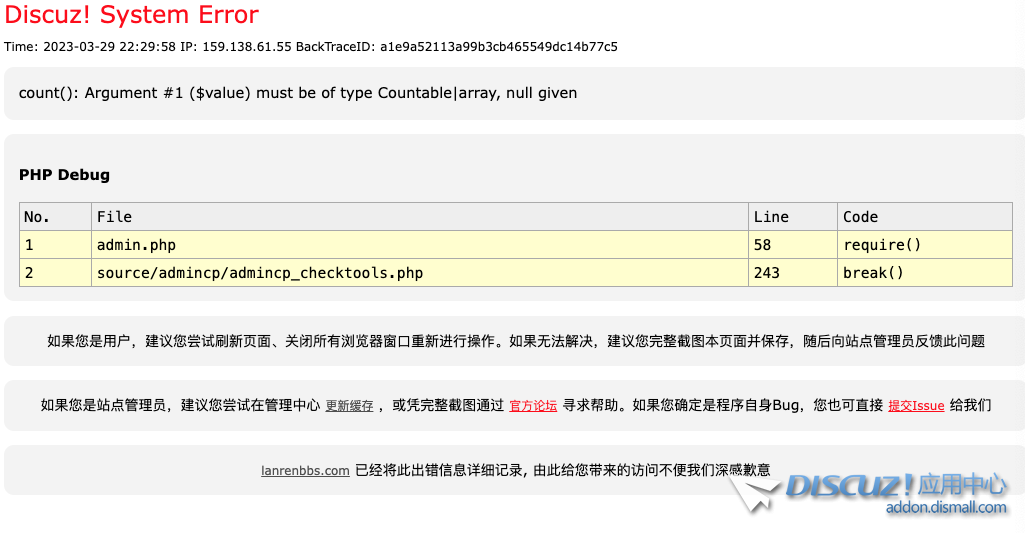Click the No. column header
This screenshot has width=1025, height=533.
pos(37,217)
